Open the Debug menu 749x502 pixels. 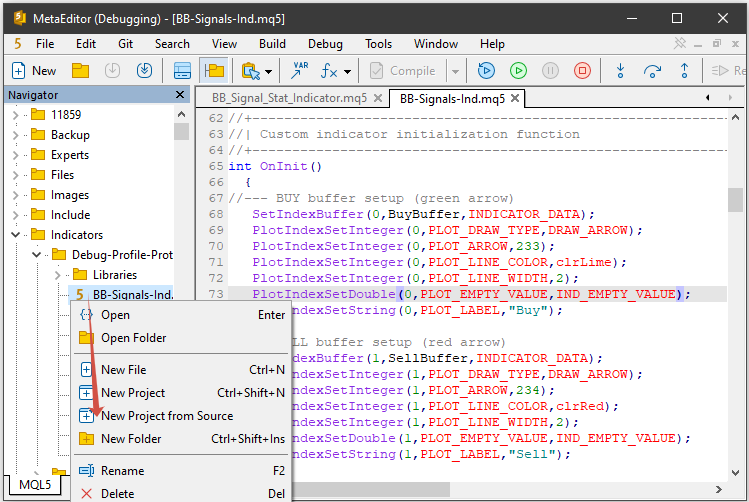325,44
